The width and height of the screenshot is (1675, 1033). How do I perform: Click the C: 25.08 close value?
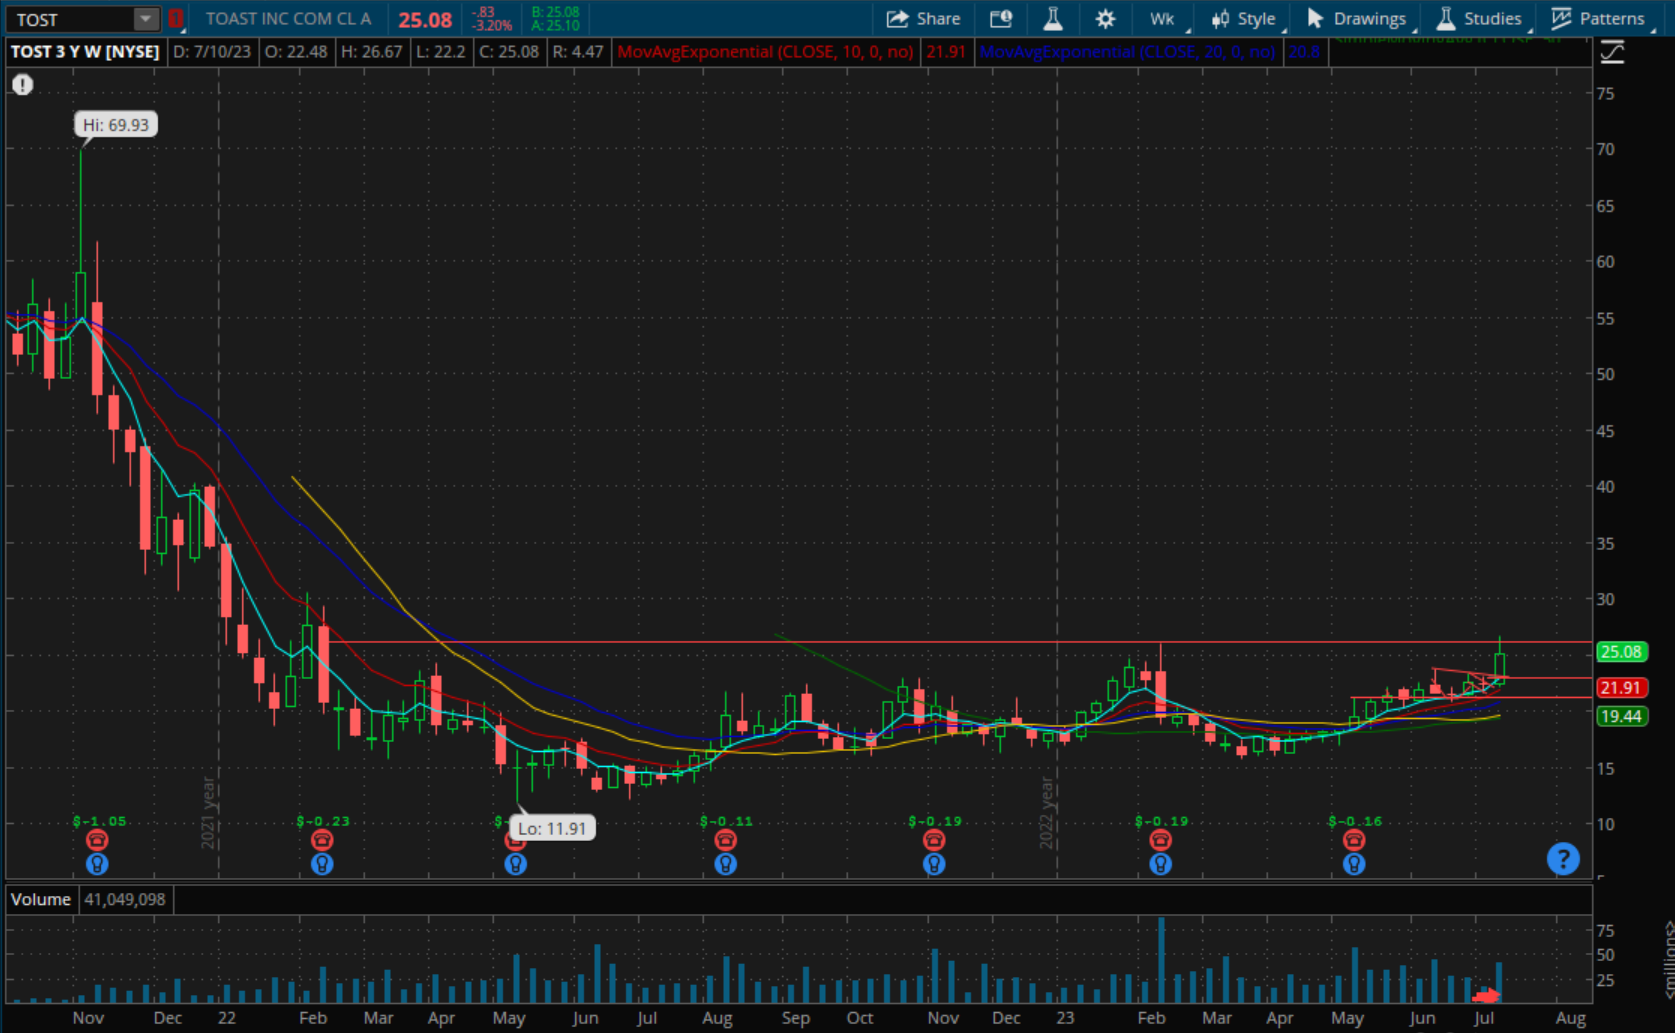point(508,52)
